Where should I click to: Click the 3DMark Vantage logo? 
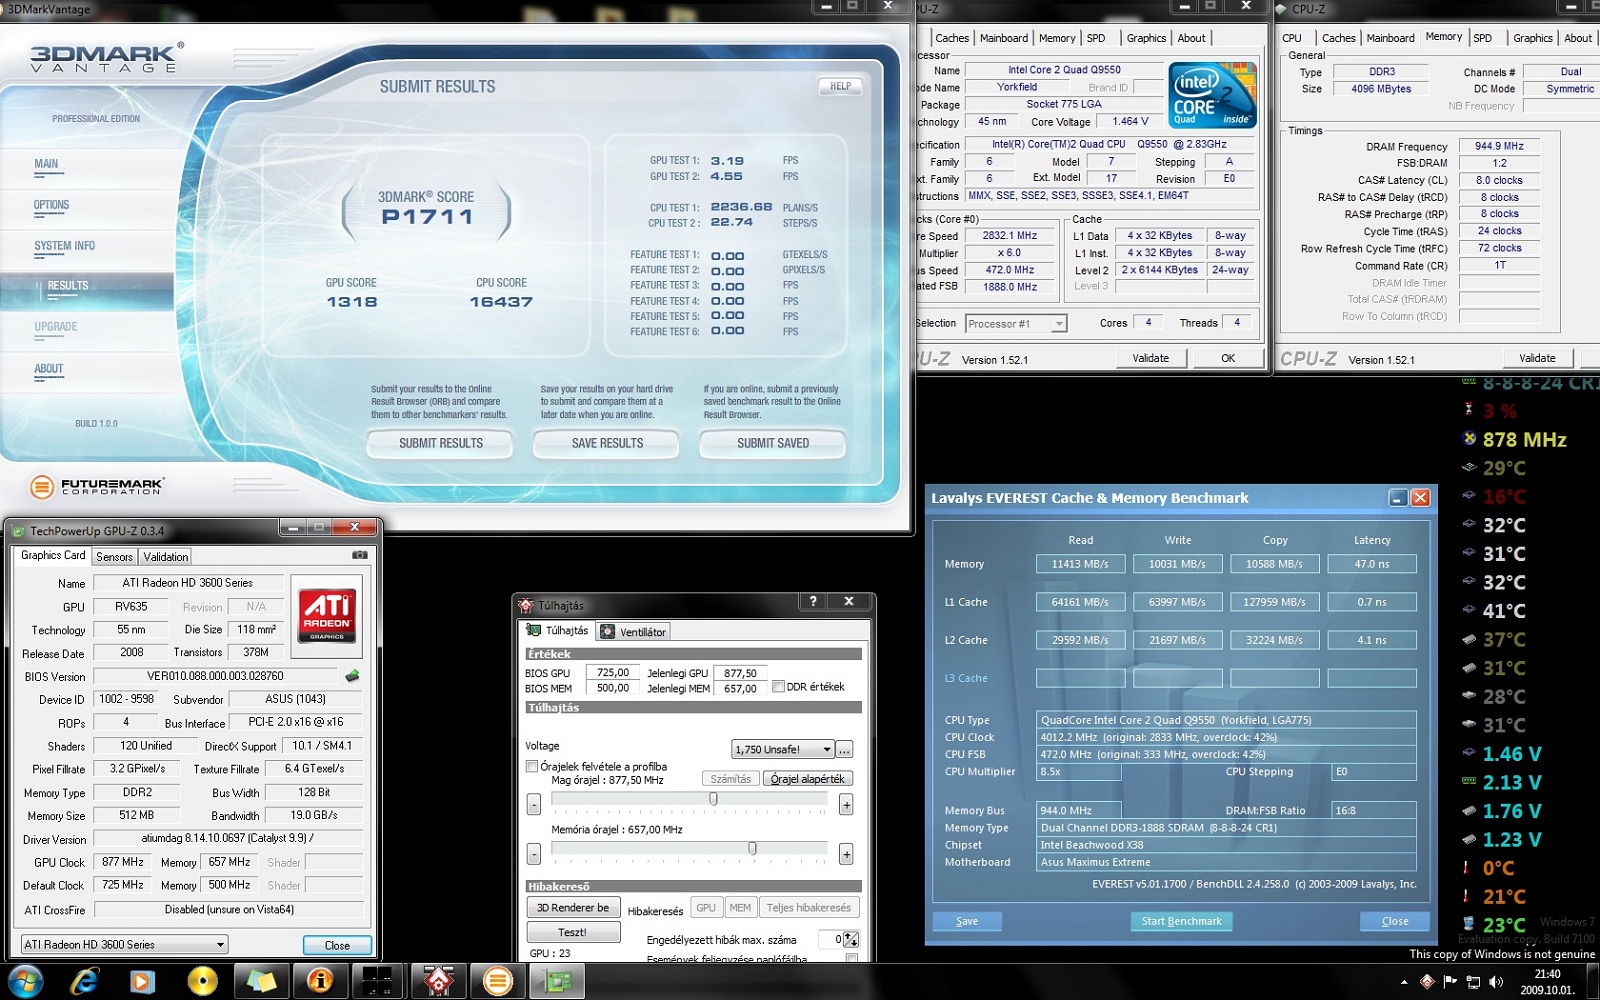tap(107, 57)
